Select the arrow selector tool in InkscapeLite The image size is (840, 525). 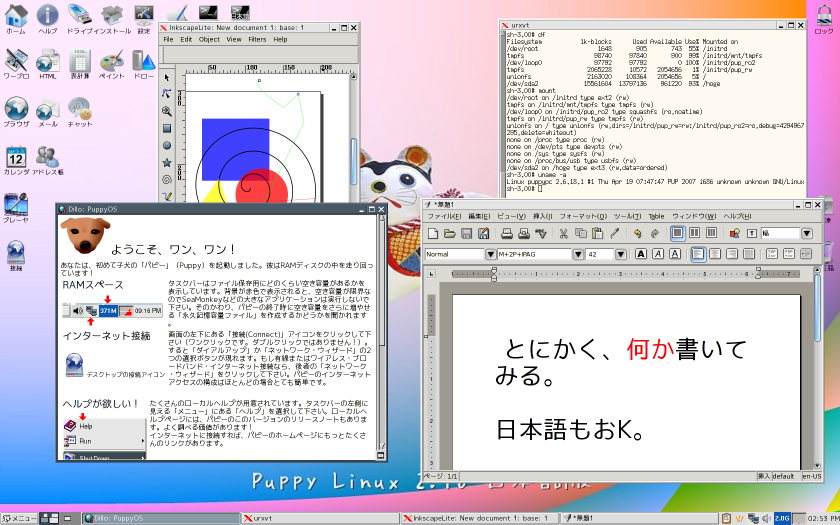(167, 78)
